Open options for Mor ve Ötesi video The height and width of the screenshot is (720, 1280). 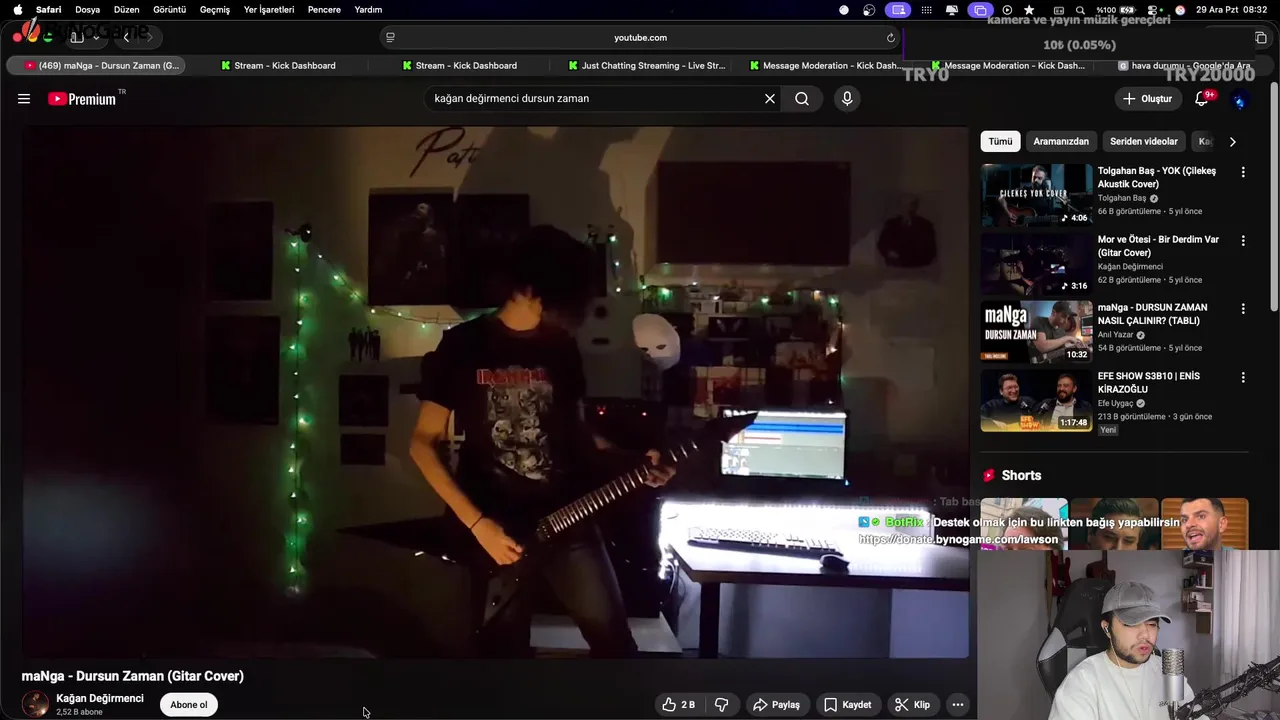coord(1243,241)
